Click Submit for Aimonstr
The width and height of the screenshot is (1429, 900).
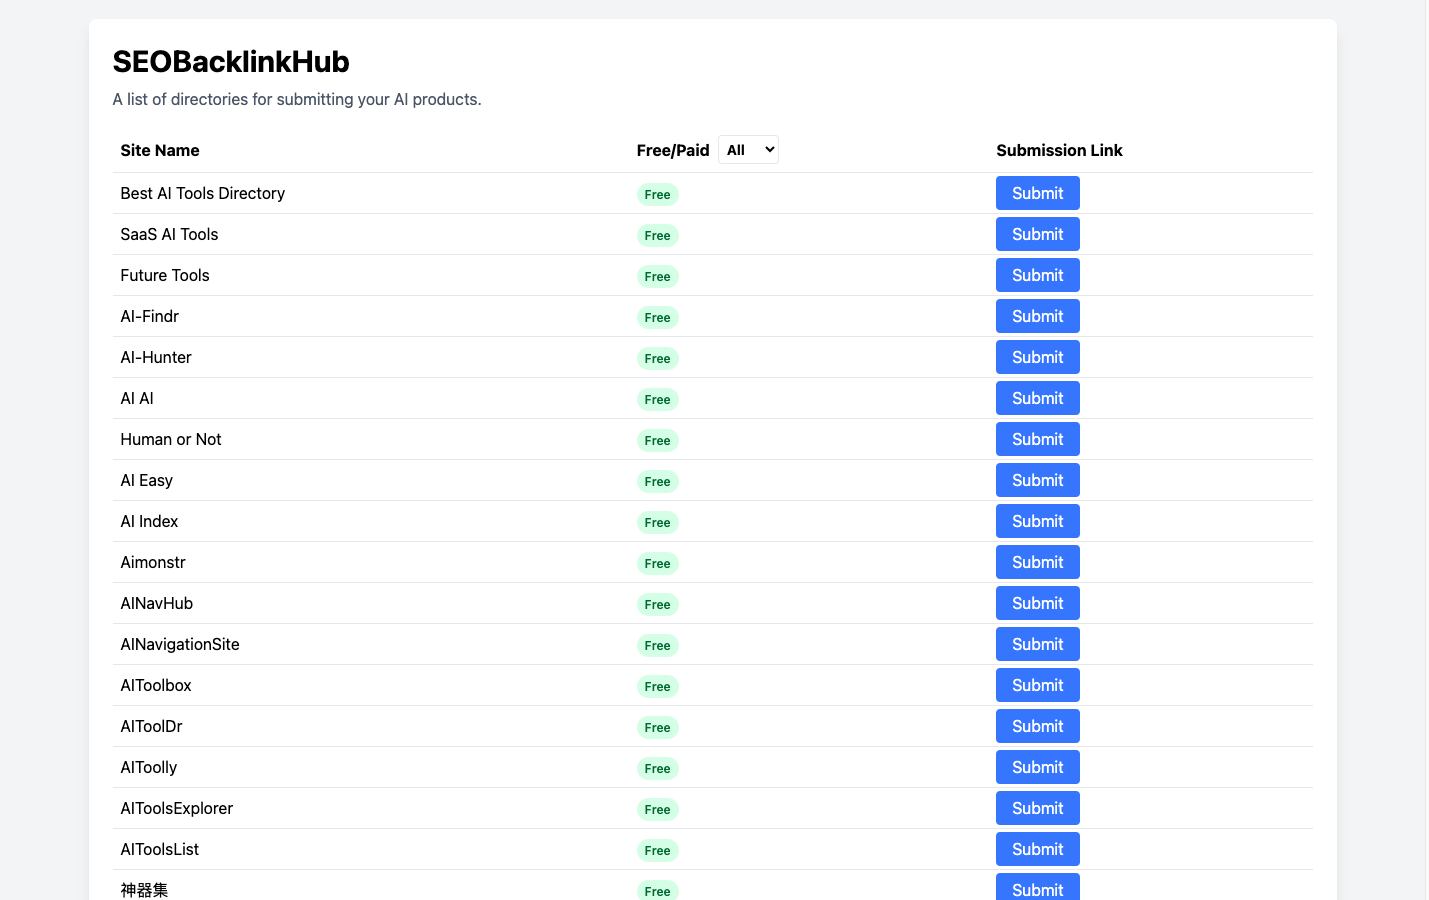1037,562
